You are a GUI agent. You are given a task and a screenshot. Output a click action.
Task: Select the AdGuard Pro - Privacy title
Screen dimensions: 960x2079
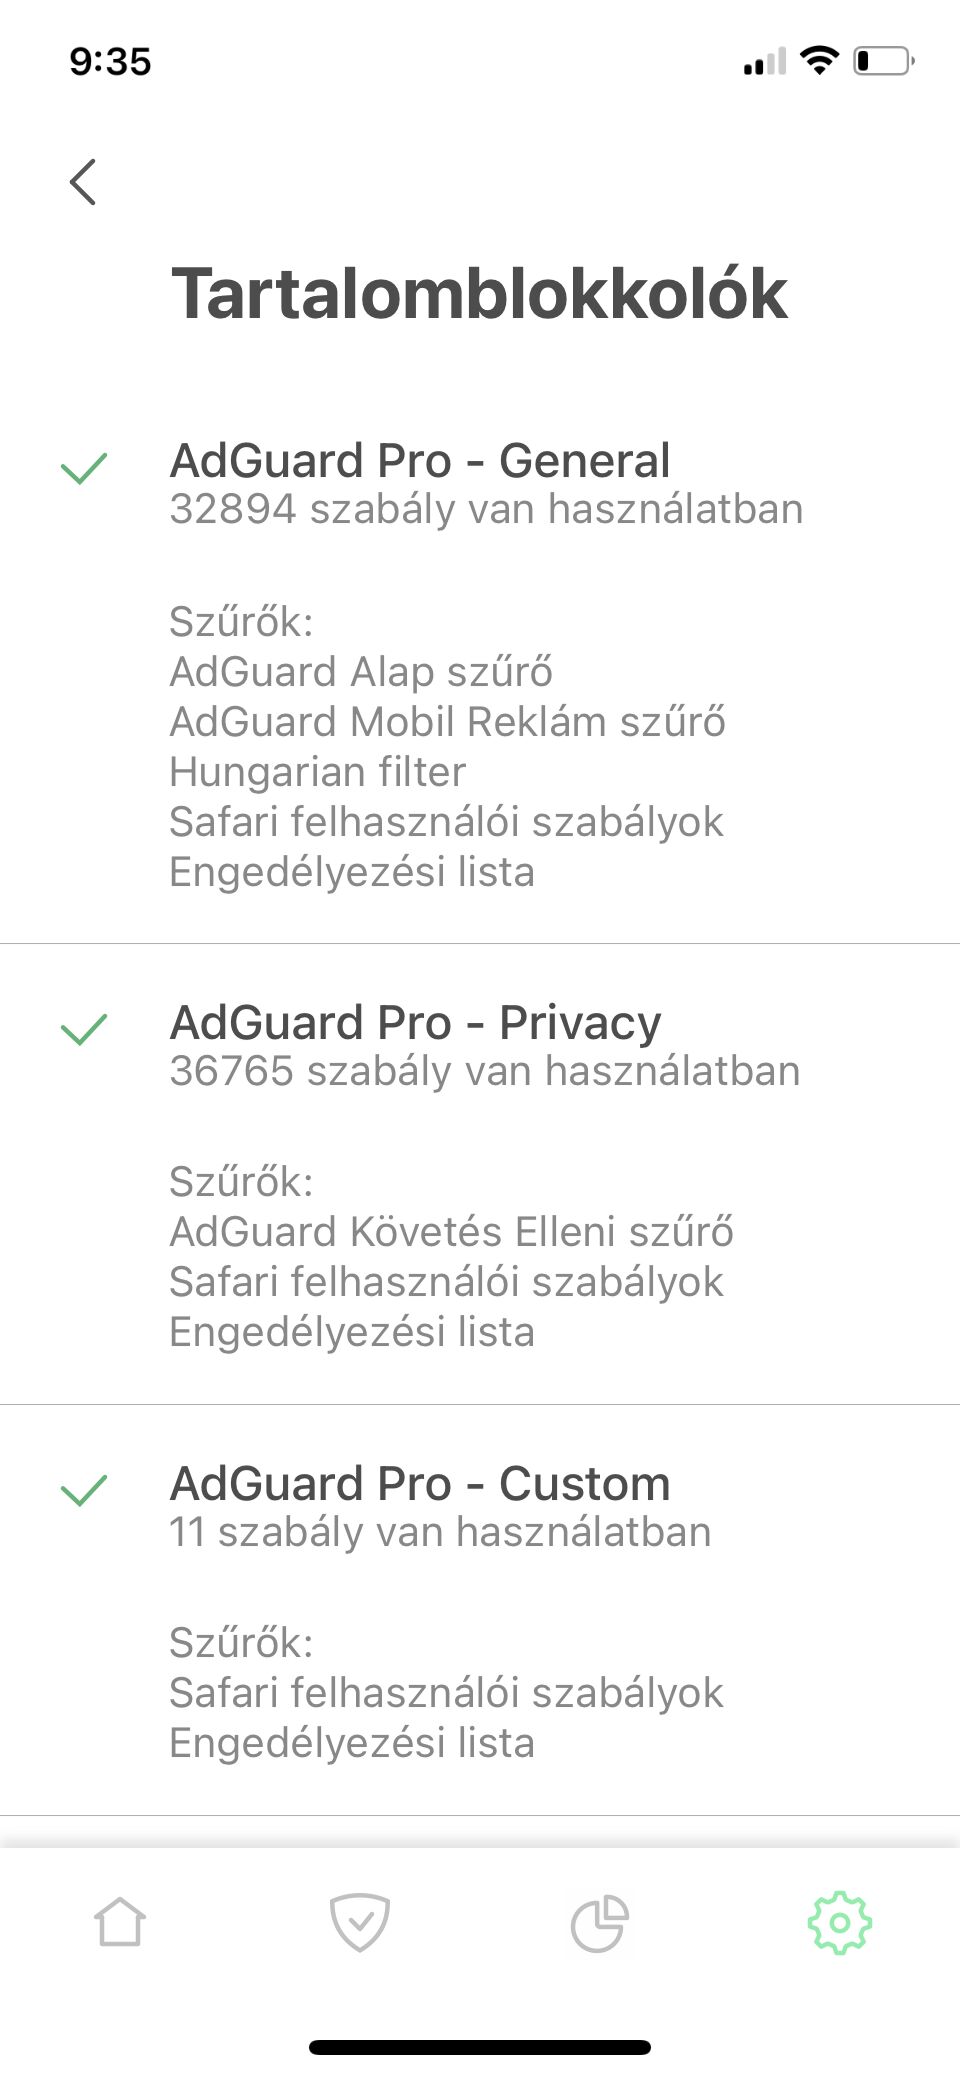[416, 1023]
